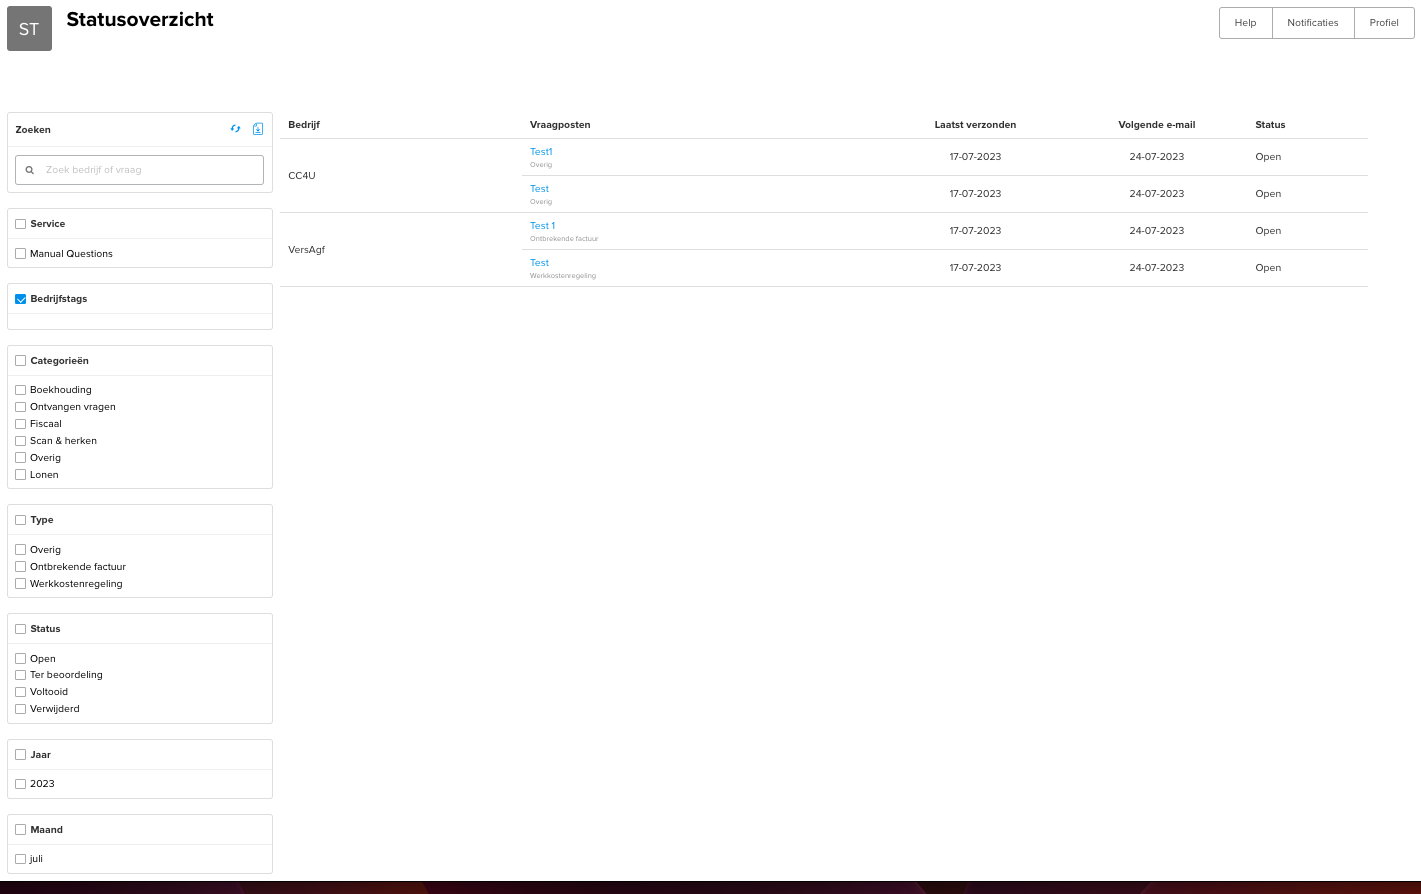1421x894 pixels.
Task: Focus the Zoek bedrijf of vraag field
Action: pos(150,170)
